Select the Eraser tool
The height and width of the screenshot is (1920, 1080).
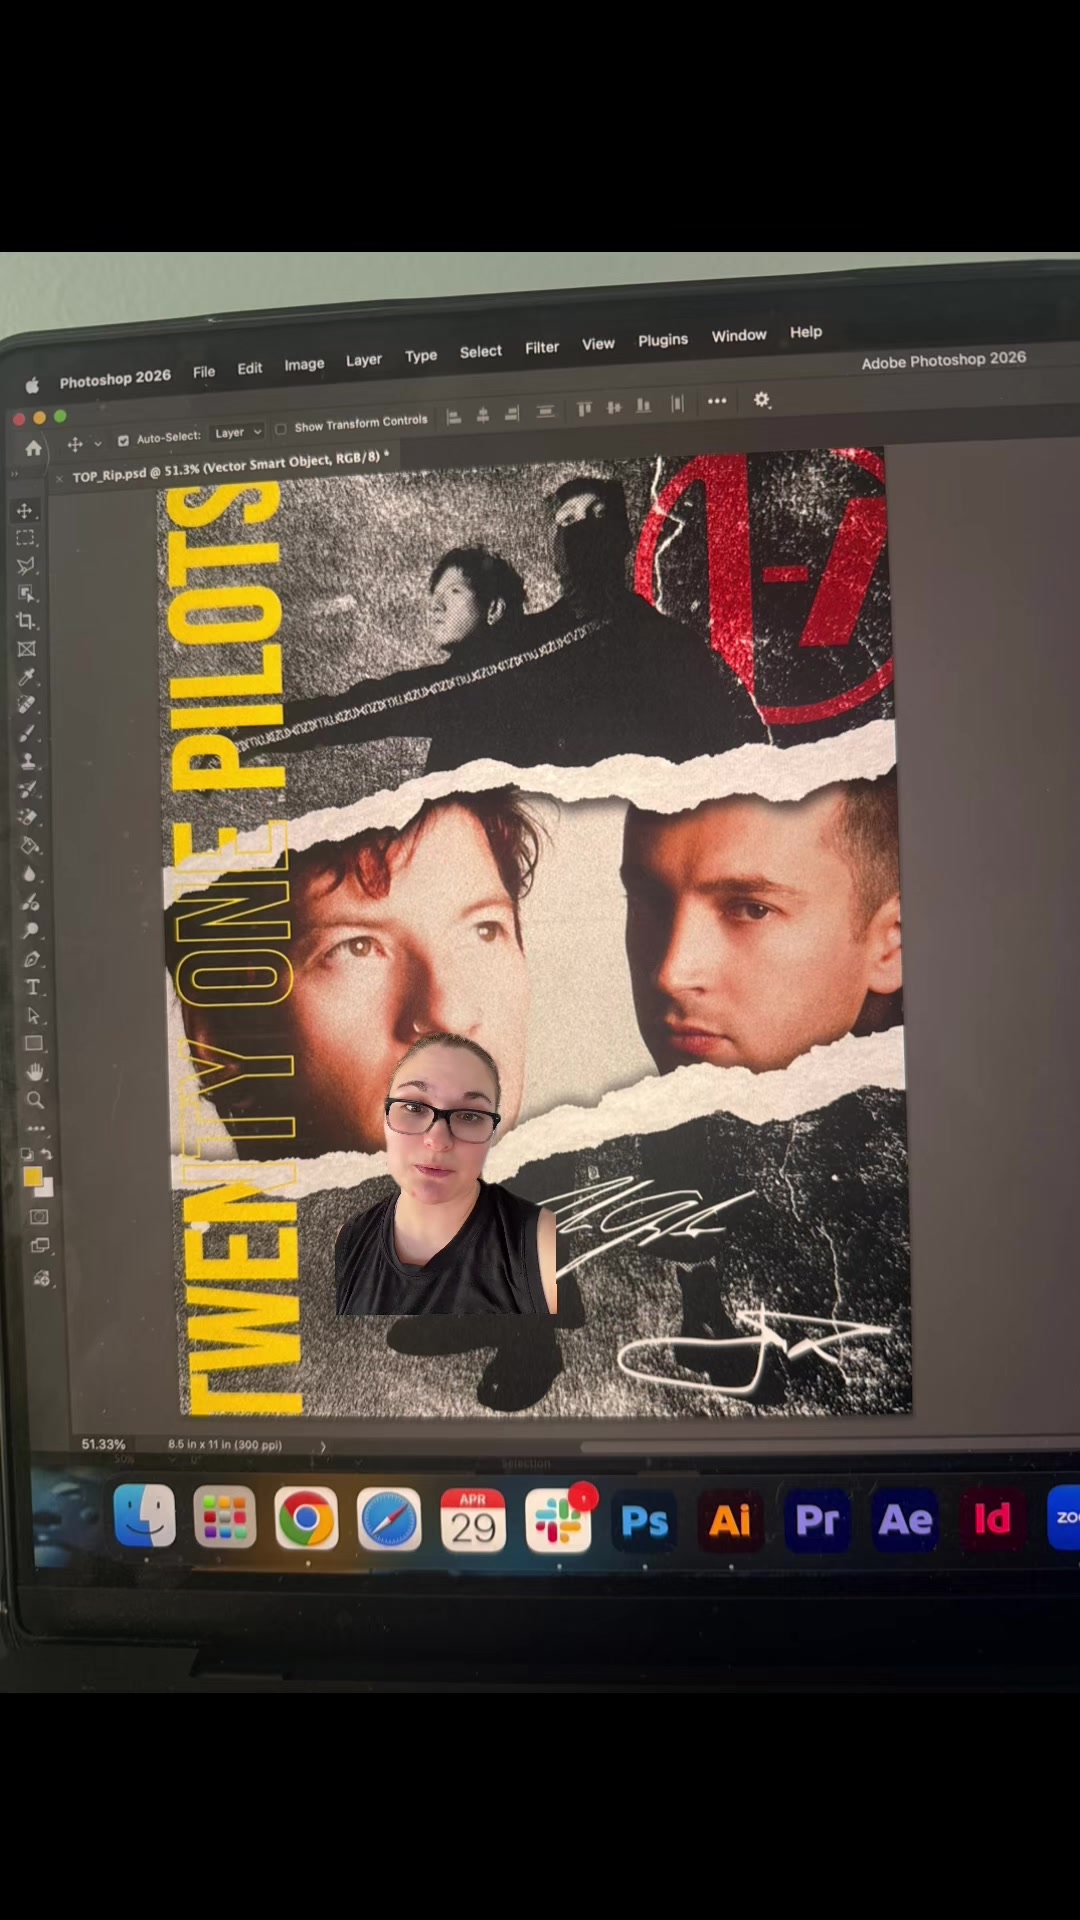[29, 817]
